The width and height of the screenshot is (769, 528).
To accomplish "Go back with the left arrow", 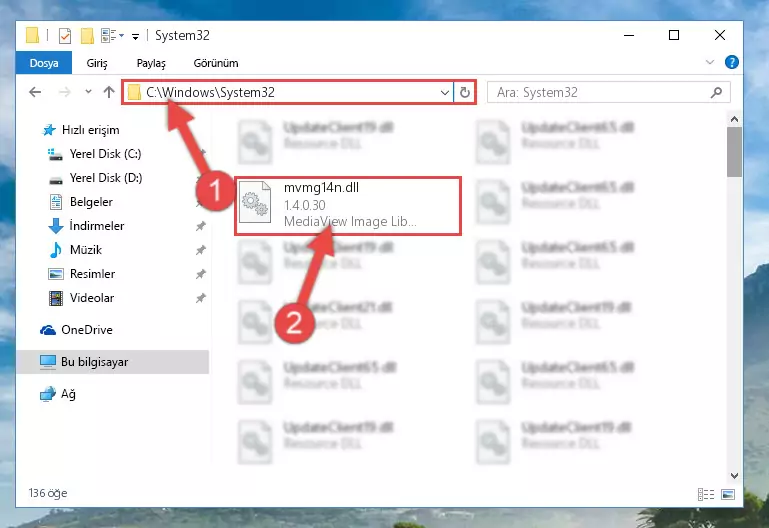I will (x=35, y=92).
